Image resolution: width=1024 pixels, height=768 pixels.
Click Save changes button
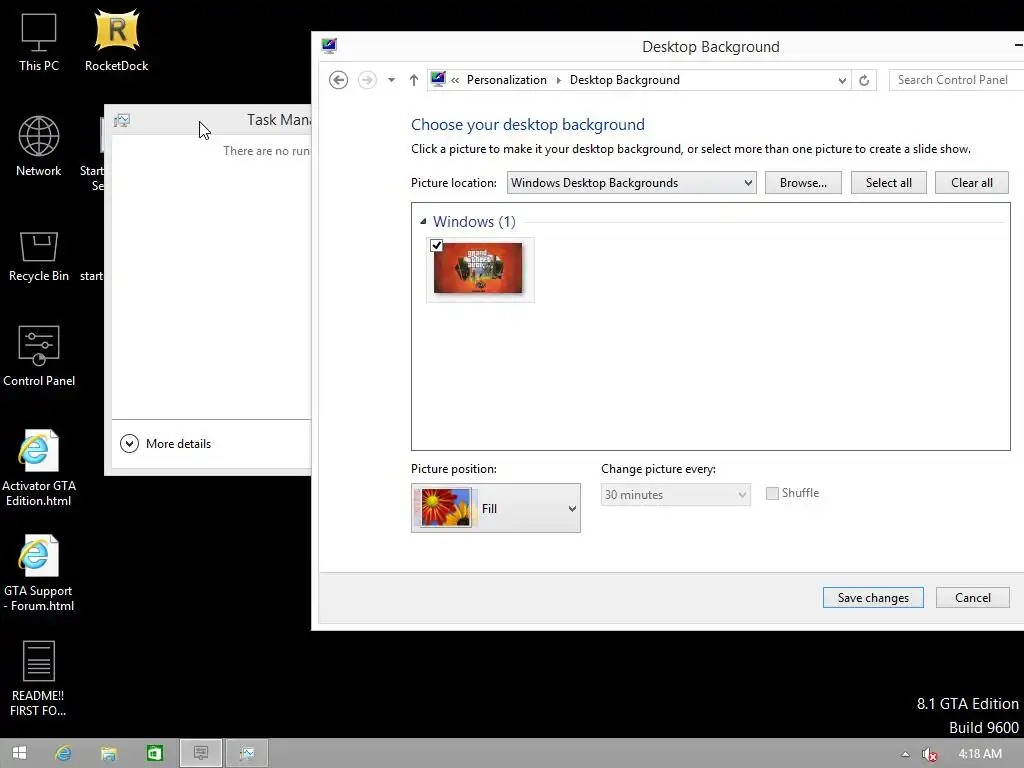coord(873,598)
